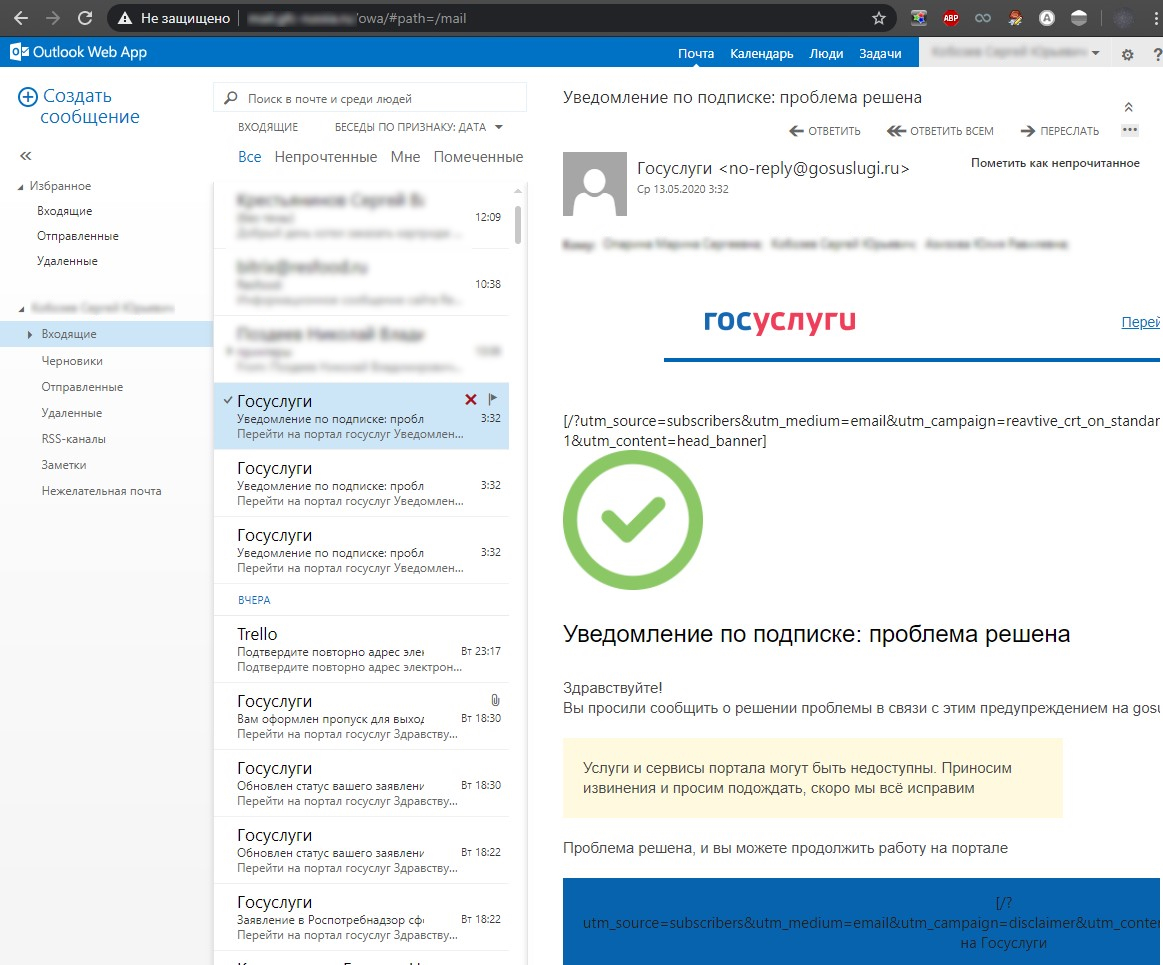Open Заметки folder

click(64, 465)
